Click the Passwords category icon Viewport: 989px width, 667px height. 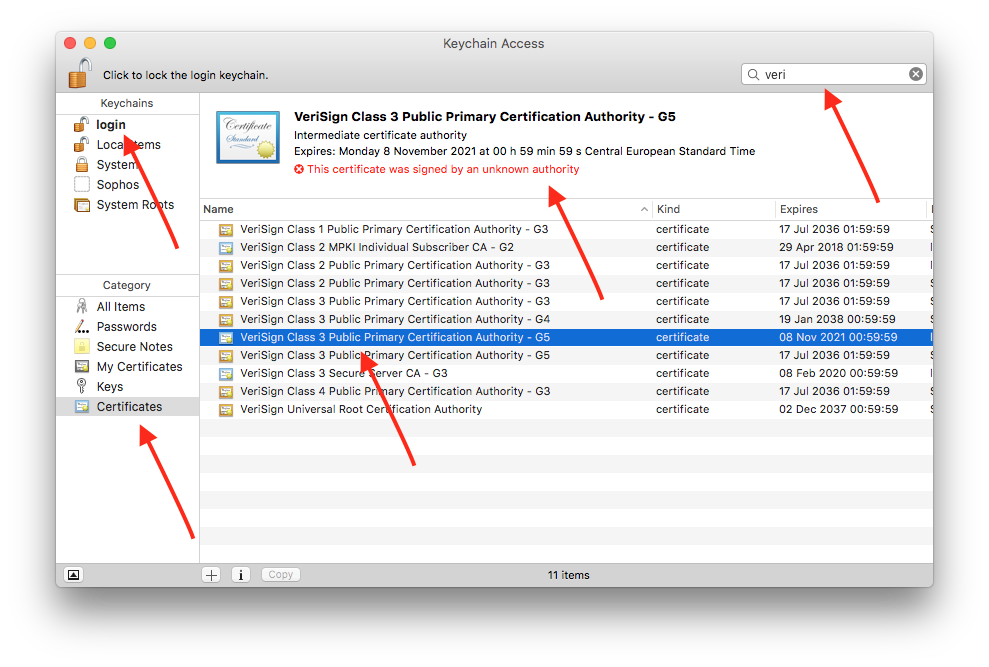82,327
